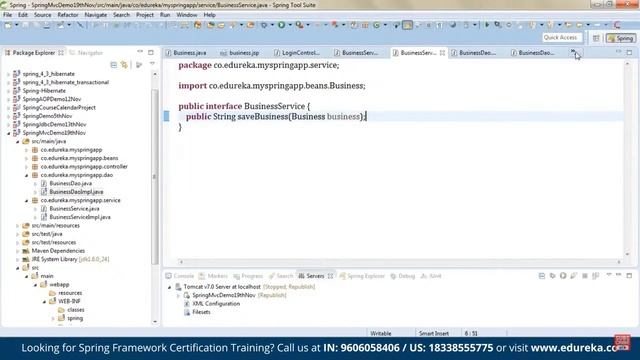Click the green G Grails icon in toolbar

(376, 25)
